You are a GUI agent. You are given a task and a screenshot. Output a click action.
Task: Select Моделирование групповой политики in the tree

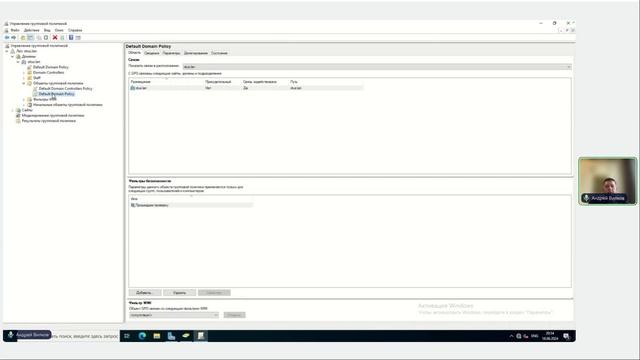pos(53,116)
